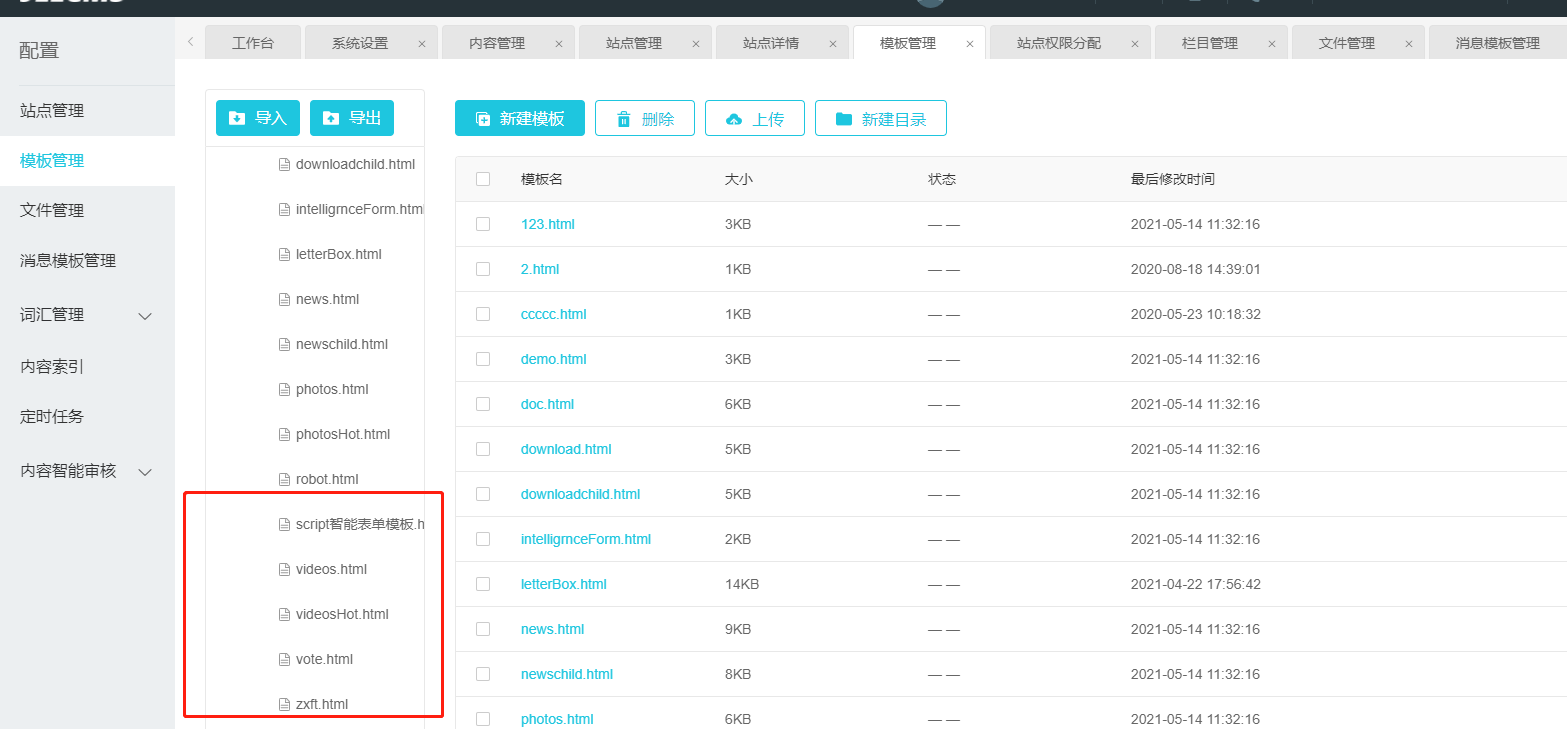
Task: Switch to the 站点权限分配 tab
Action: point(1059,43)
